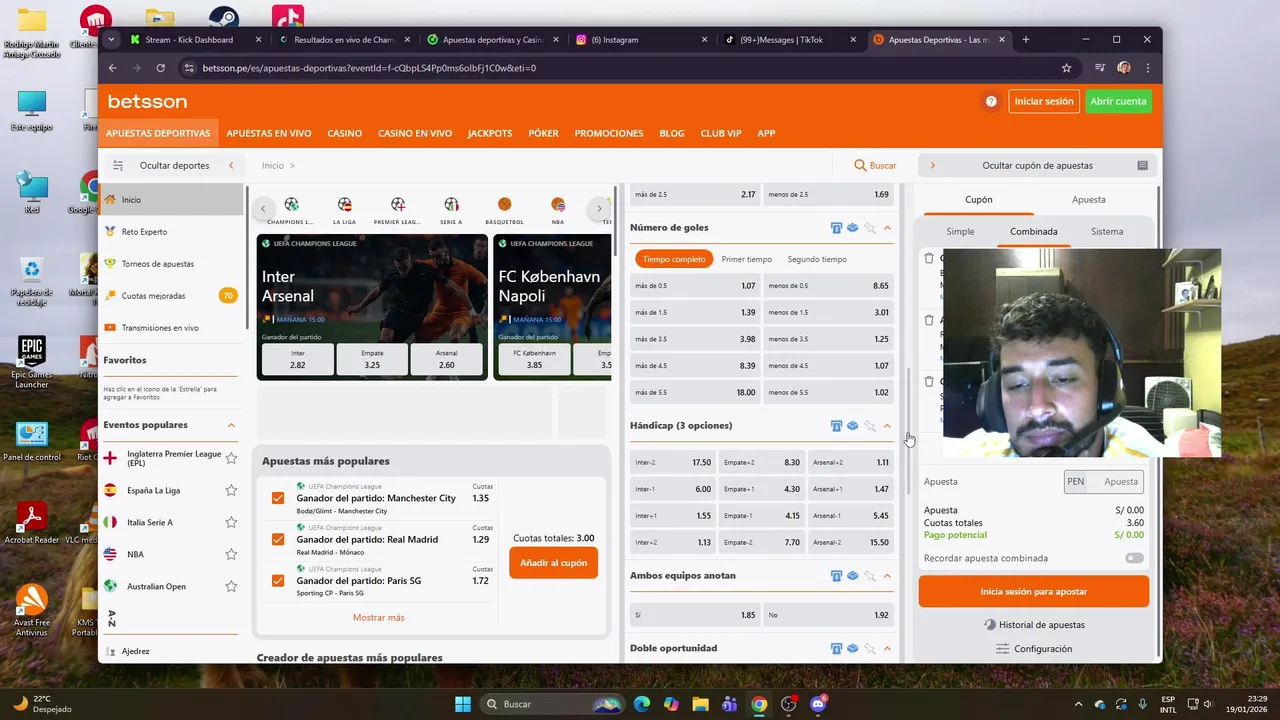Open the Chrome tab search dropdown

point(111,39)
